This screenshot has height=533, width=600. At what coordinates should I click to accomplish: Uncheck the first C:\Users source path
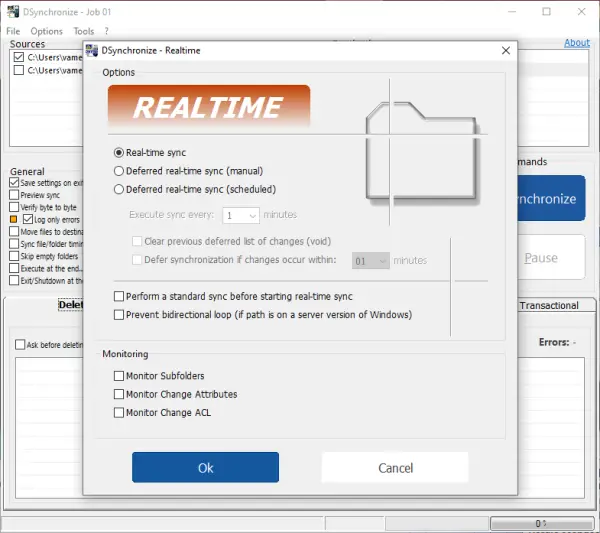point(19,57)
